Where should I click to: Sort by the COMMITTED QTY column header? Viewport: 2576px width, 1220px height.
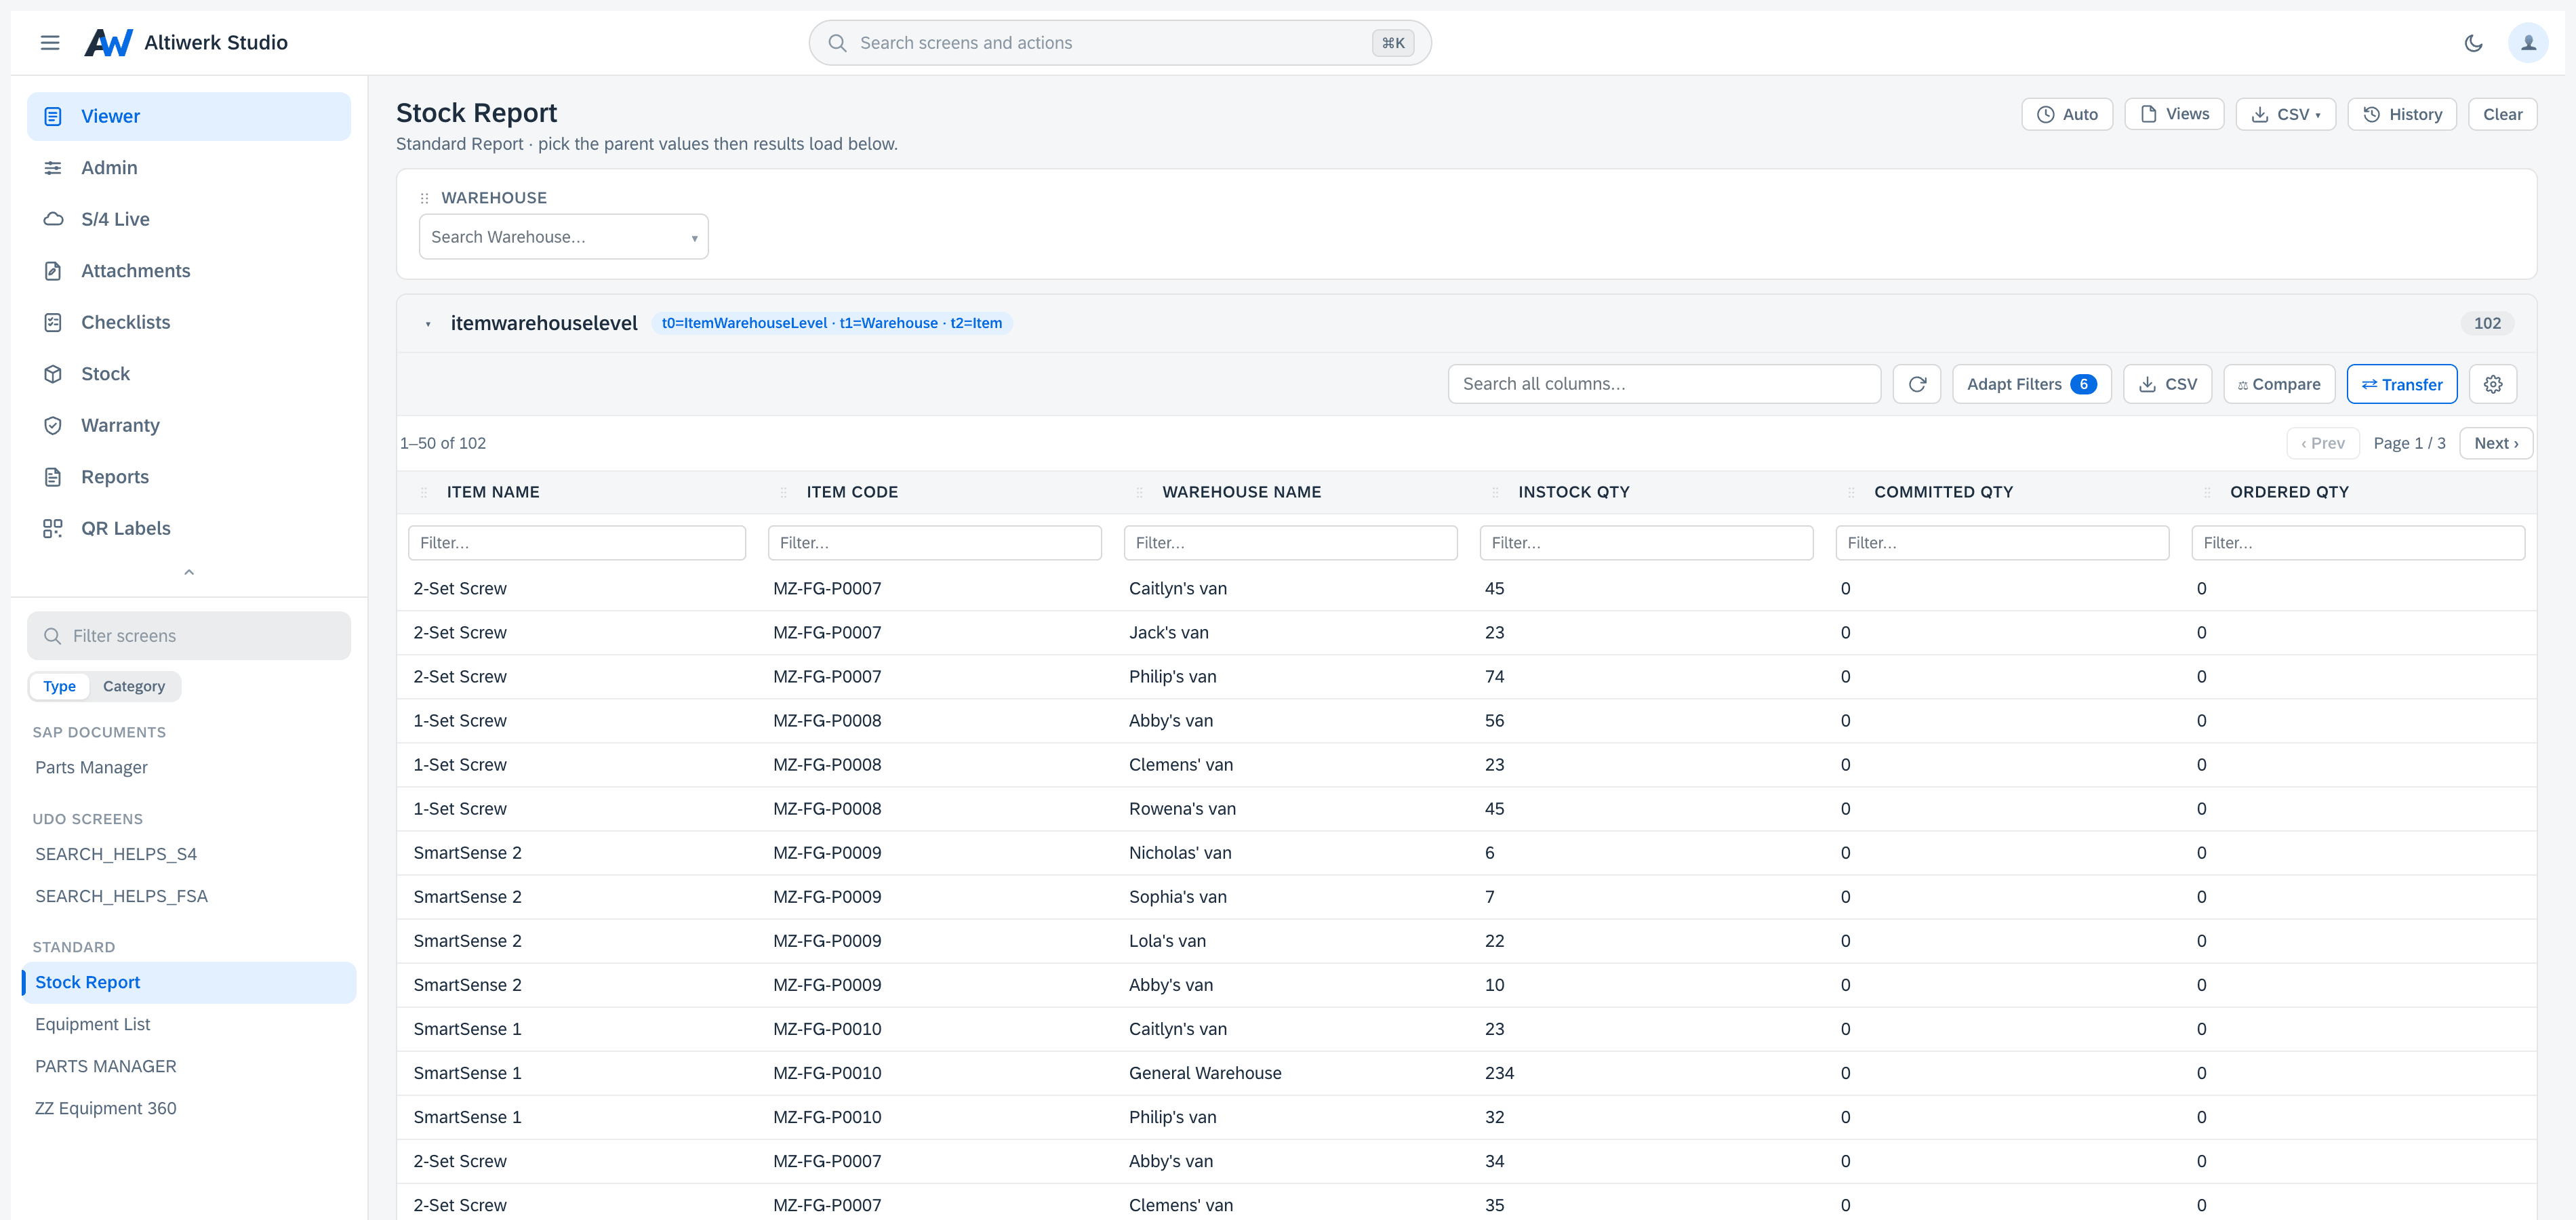click(1943, 492)
